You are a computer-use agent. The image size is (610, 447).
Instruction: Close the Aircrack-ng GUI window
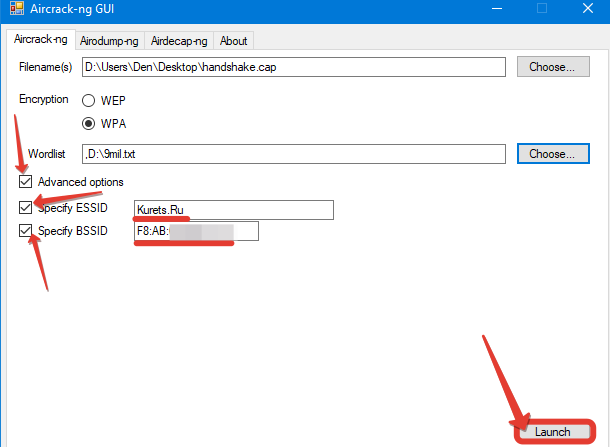point(588,8)
